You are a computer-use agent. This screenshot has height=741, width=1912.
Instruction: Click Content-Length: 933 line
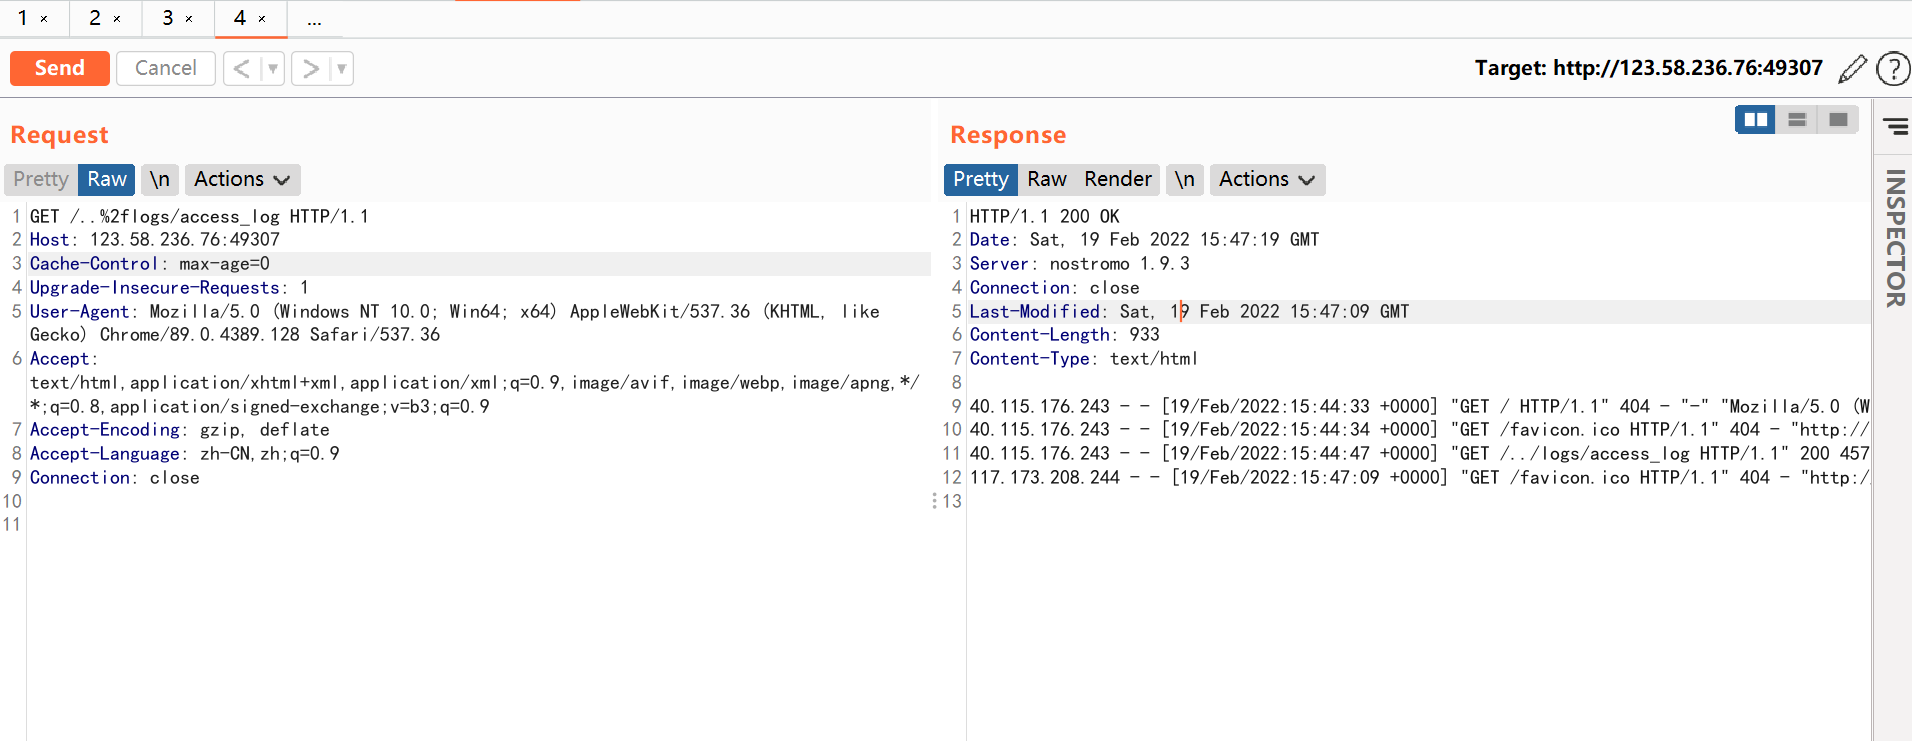click(1065, 335)
